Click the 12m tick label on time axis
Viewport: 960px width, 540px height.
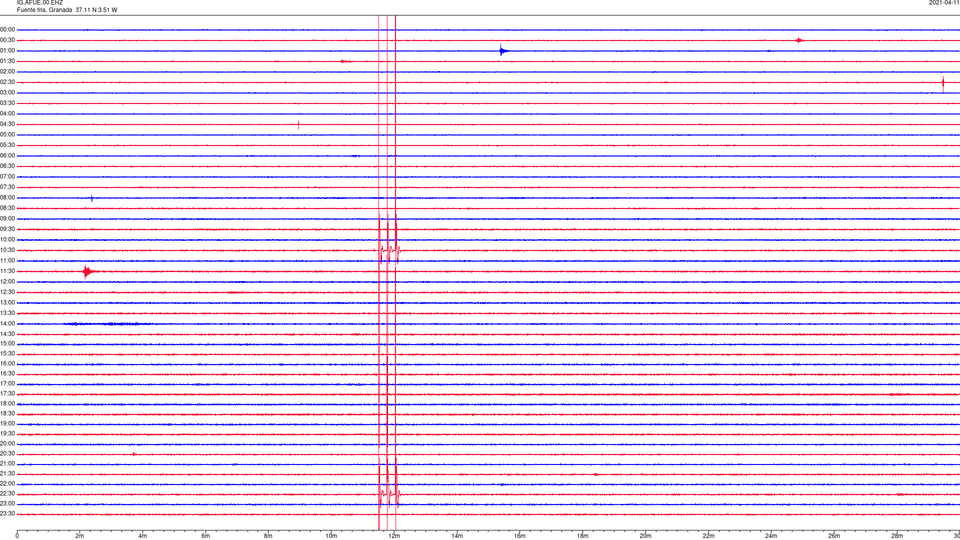point(394,536)
